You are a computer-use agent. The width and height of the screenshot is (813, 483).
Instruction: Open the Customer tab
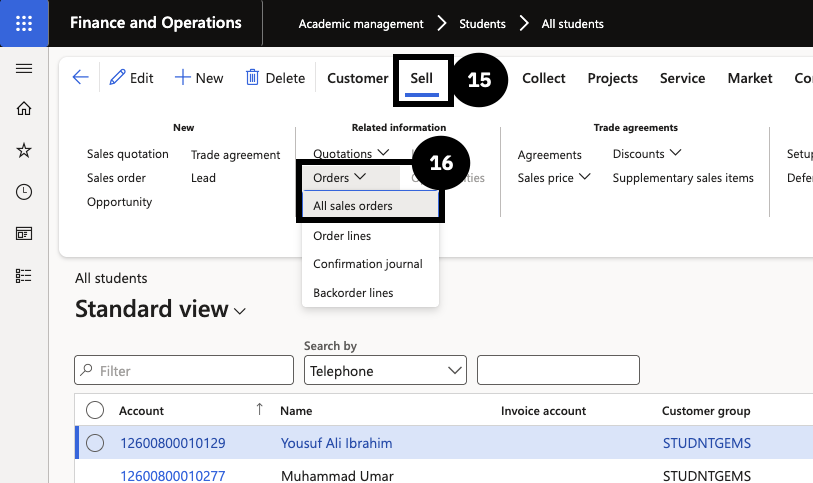point(358,78)
